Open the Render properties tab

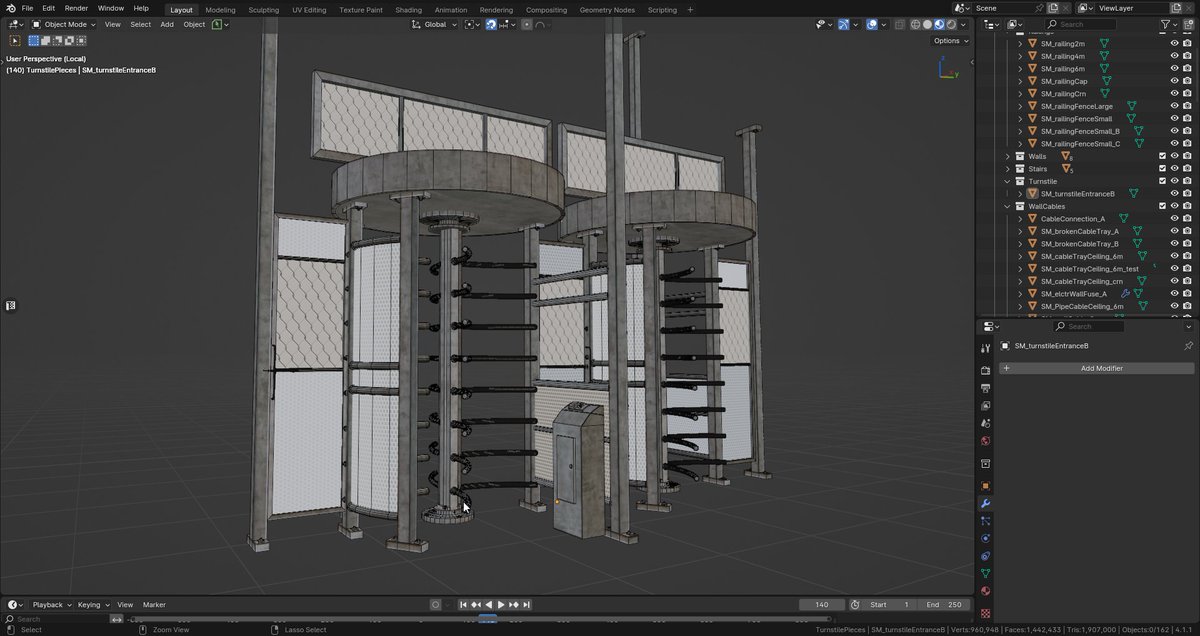tap(985, 370)
